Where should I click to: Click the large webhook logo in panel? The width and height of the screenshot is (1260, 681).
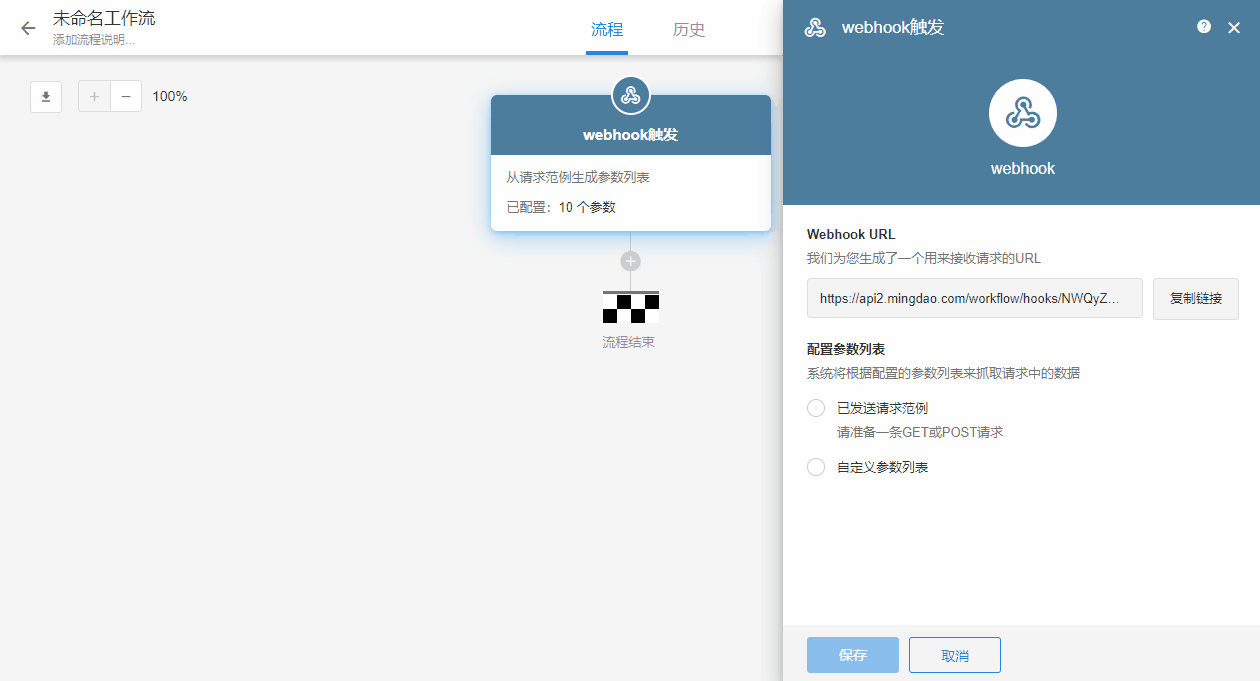[1022, 113]
